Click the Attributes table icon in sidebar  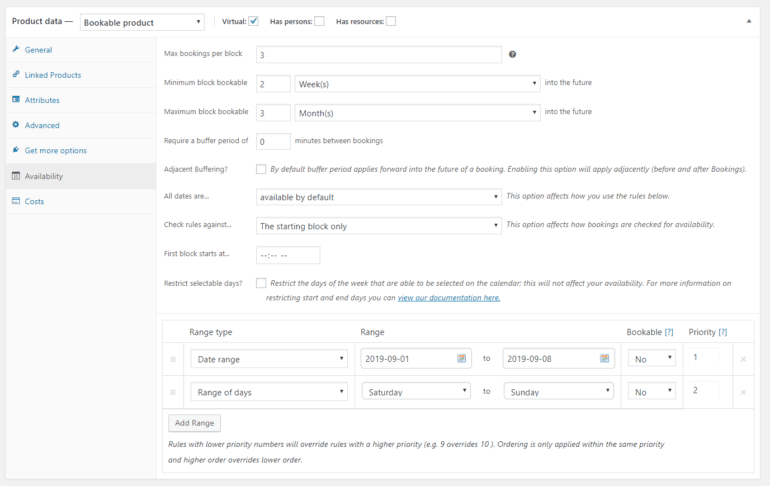point(16,99)
